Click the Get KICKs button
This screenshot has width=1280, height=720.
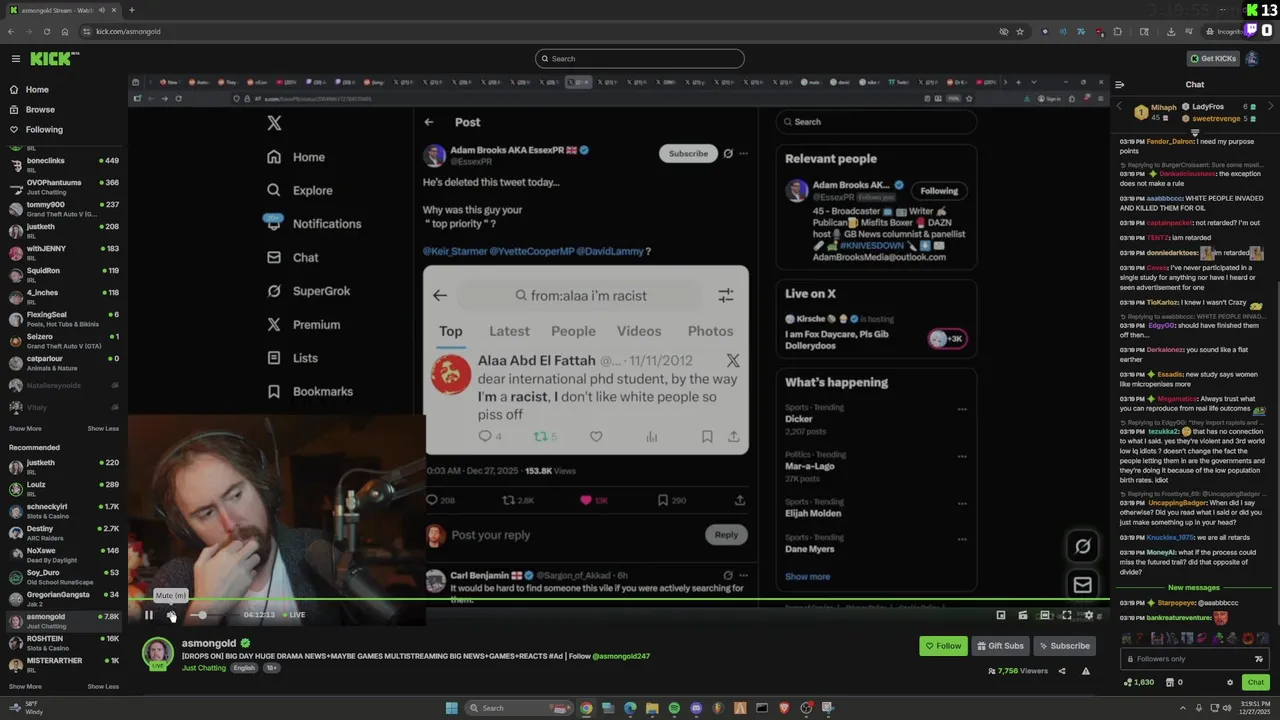click(x=1213, y=59)
